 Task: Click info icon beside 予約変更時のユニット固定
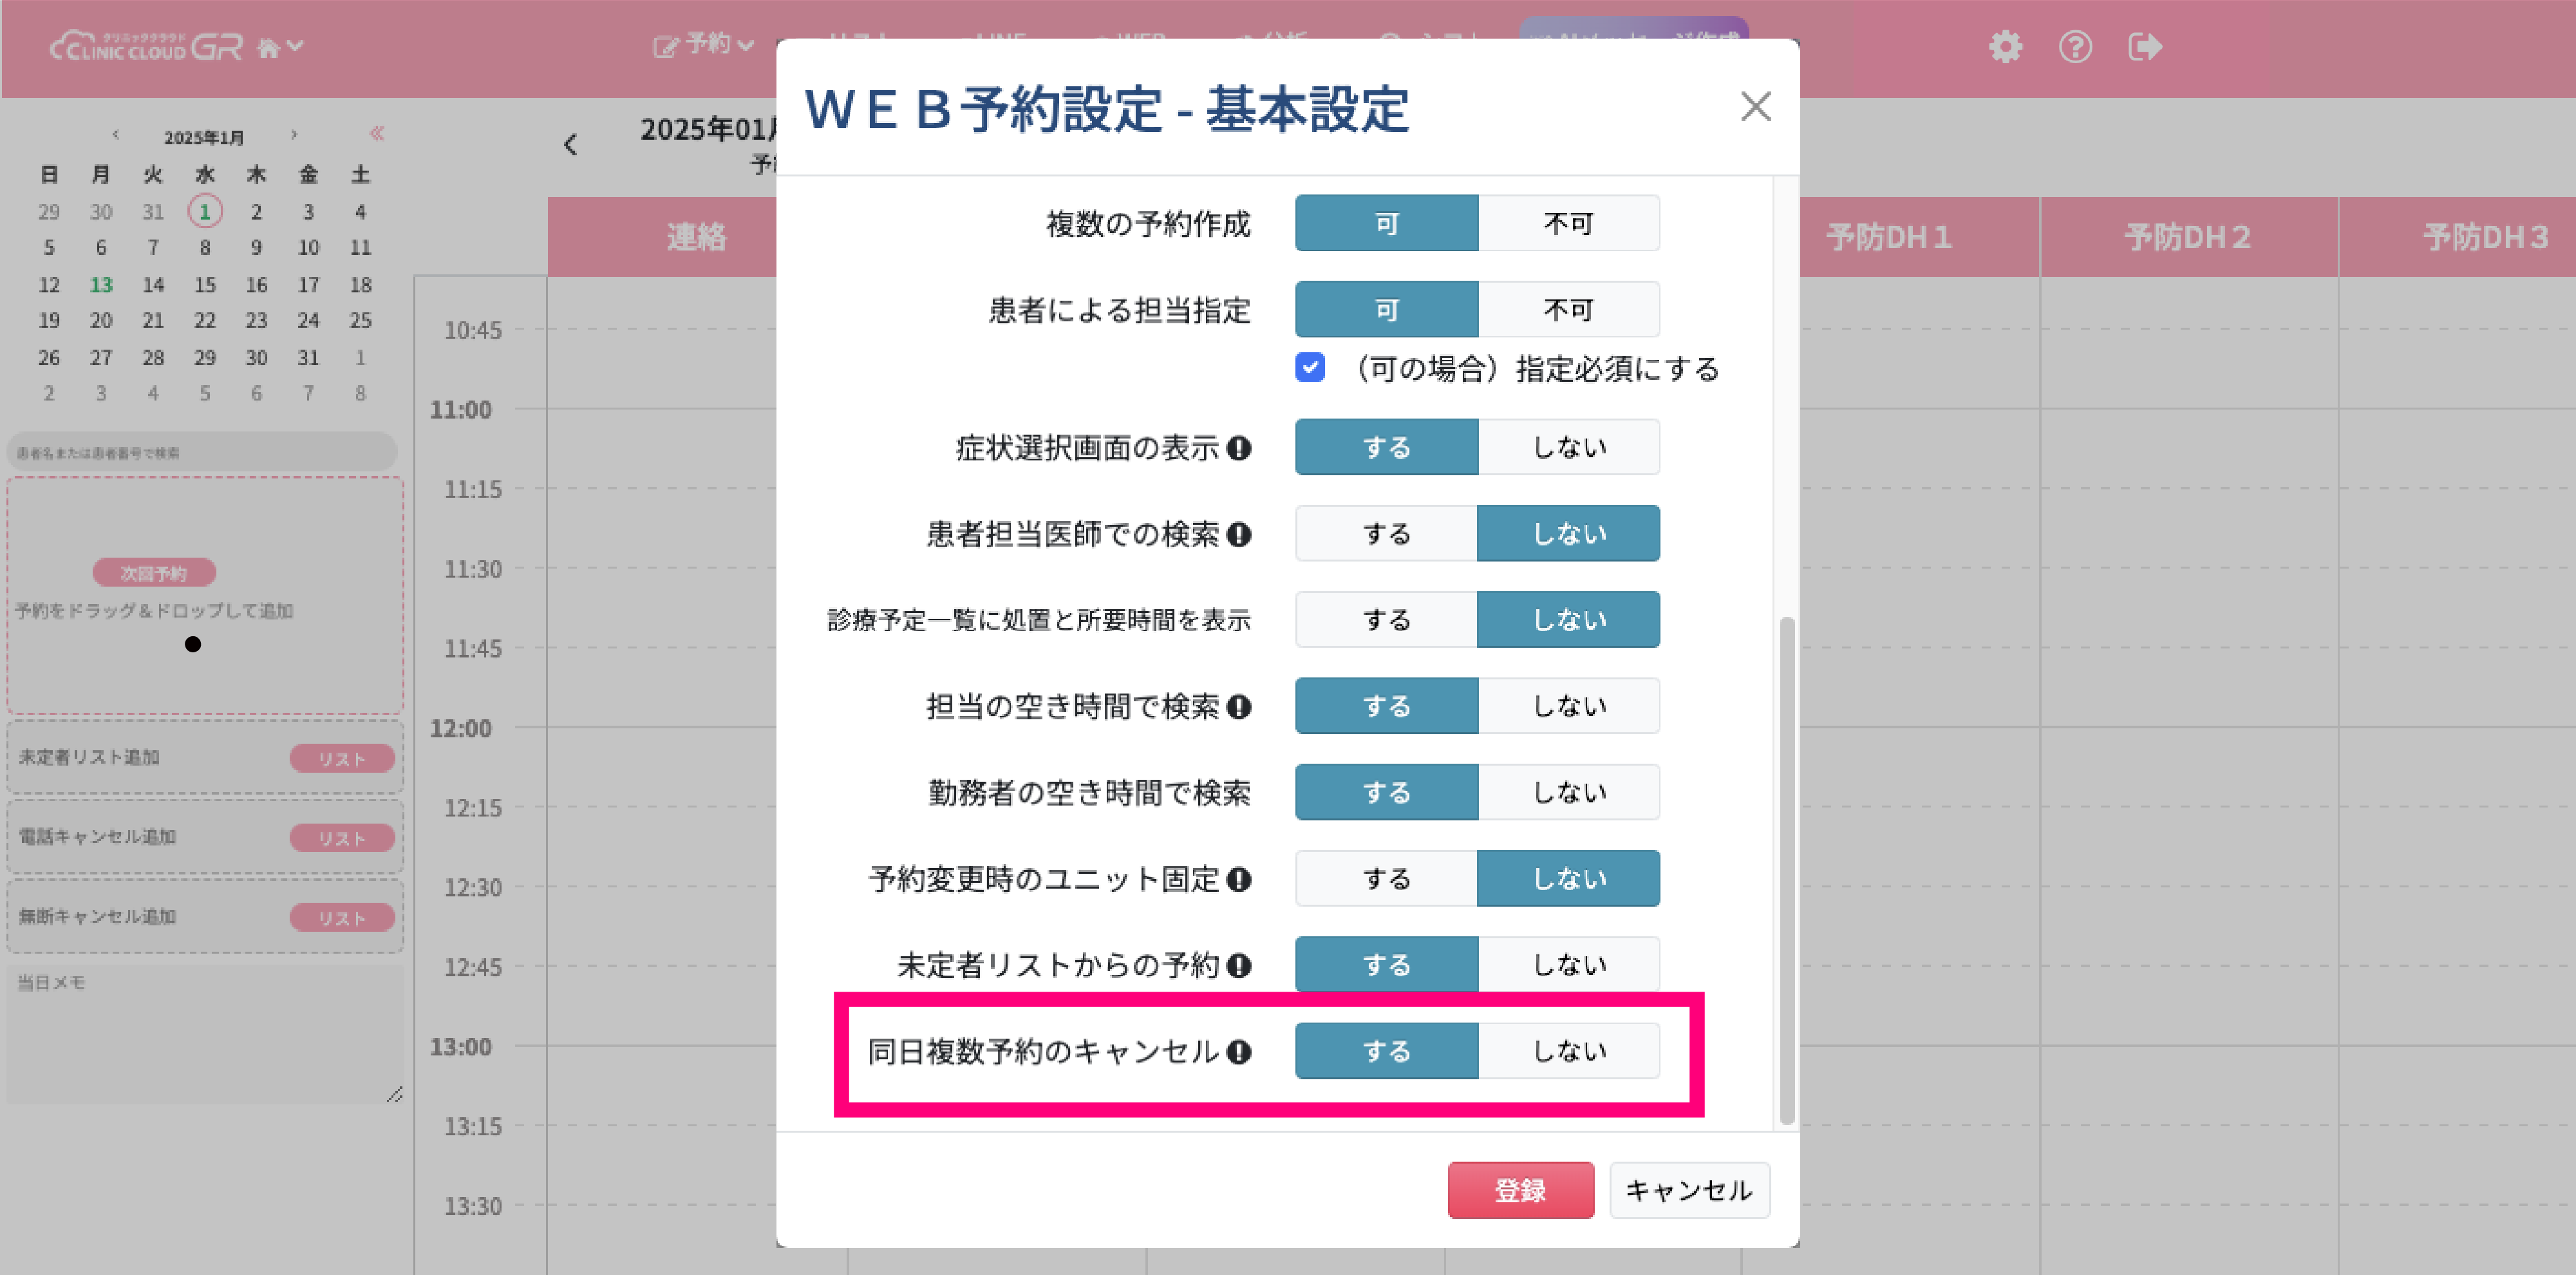click(1239, 879)
